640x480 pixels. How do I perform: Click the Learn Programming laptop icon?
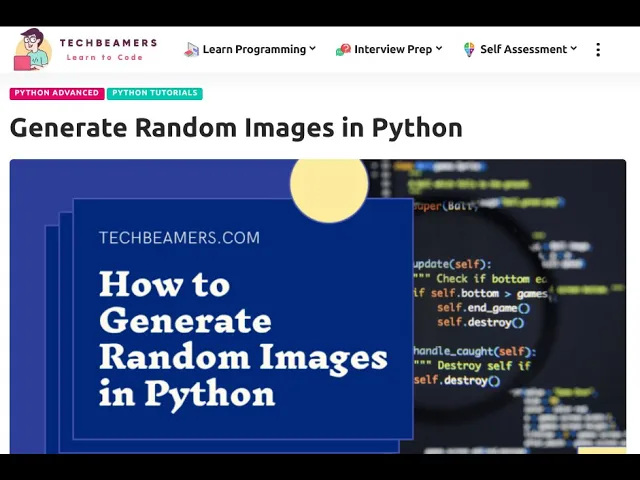pos(191,49)
